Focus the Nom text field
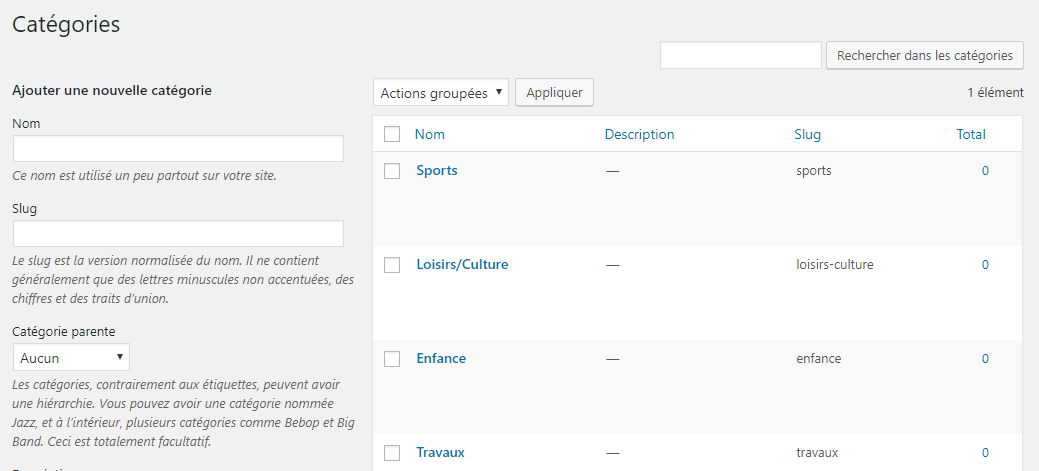Screen dimensions: 1039x471 pyautogui.click(x=178, y=149)
